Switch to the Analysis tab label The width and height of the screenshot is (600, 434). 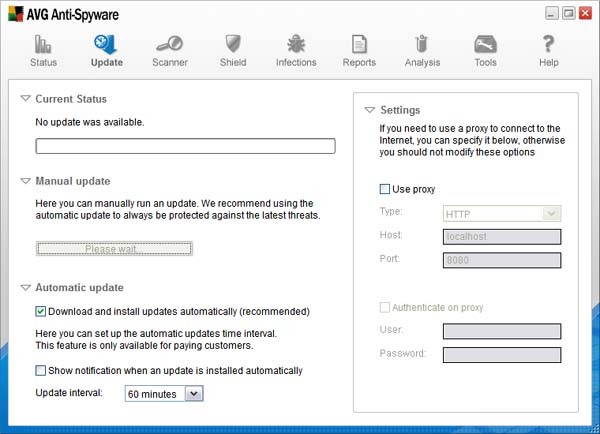pos(422,62)
